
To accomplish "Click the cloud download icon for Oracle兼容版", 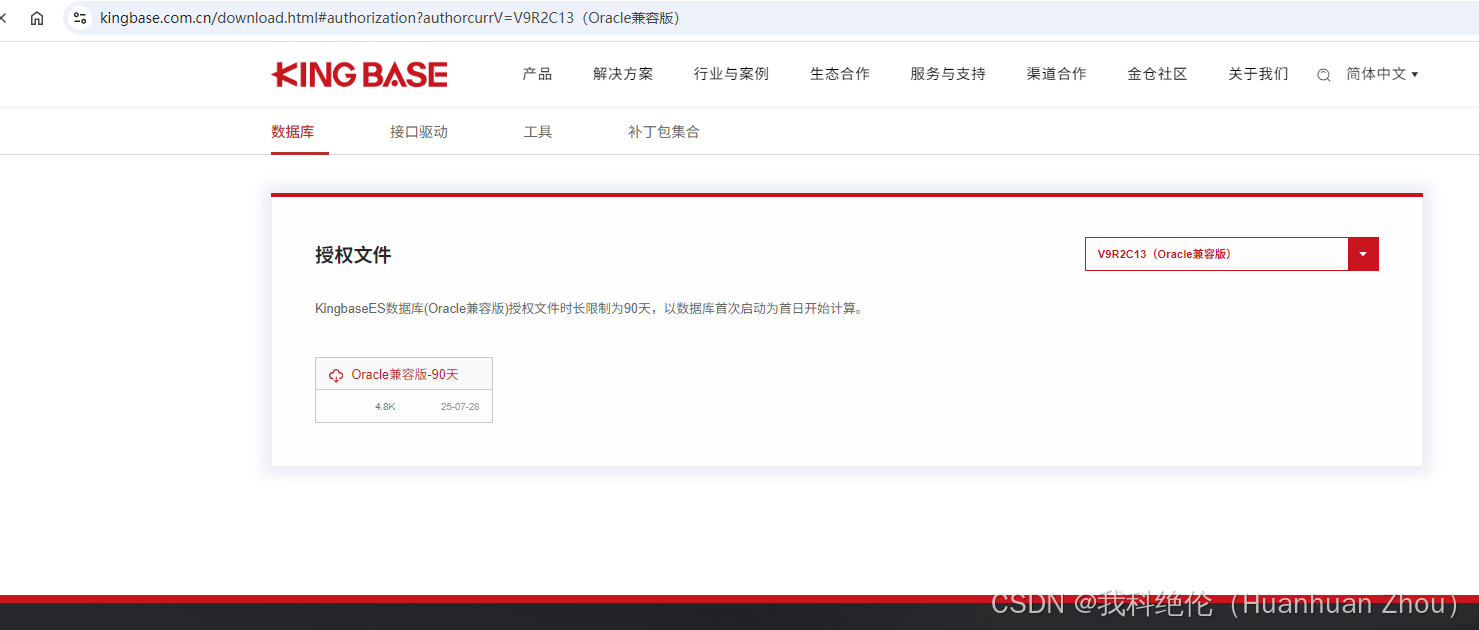I will [336, 375].
